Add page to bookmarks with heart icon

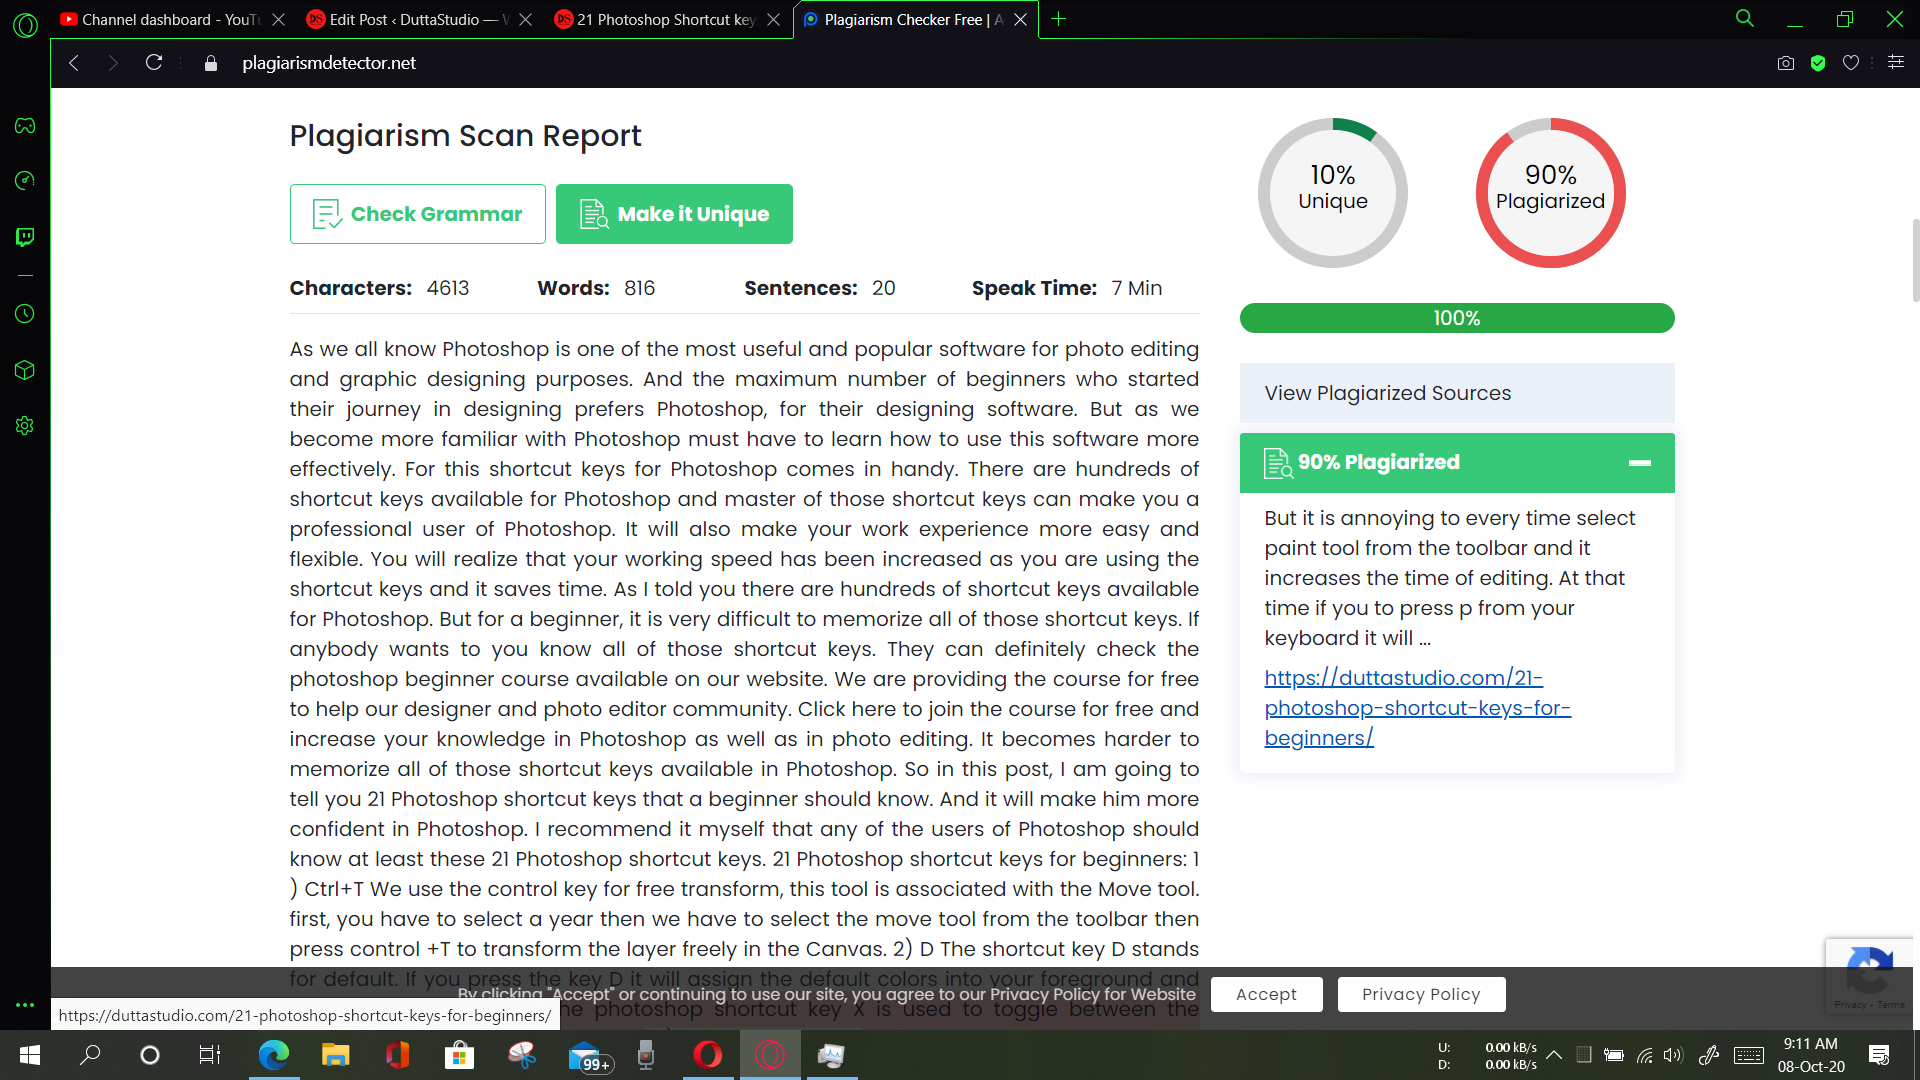(x=1851, y=63)
